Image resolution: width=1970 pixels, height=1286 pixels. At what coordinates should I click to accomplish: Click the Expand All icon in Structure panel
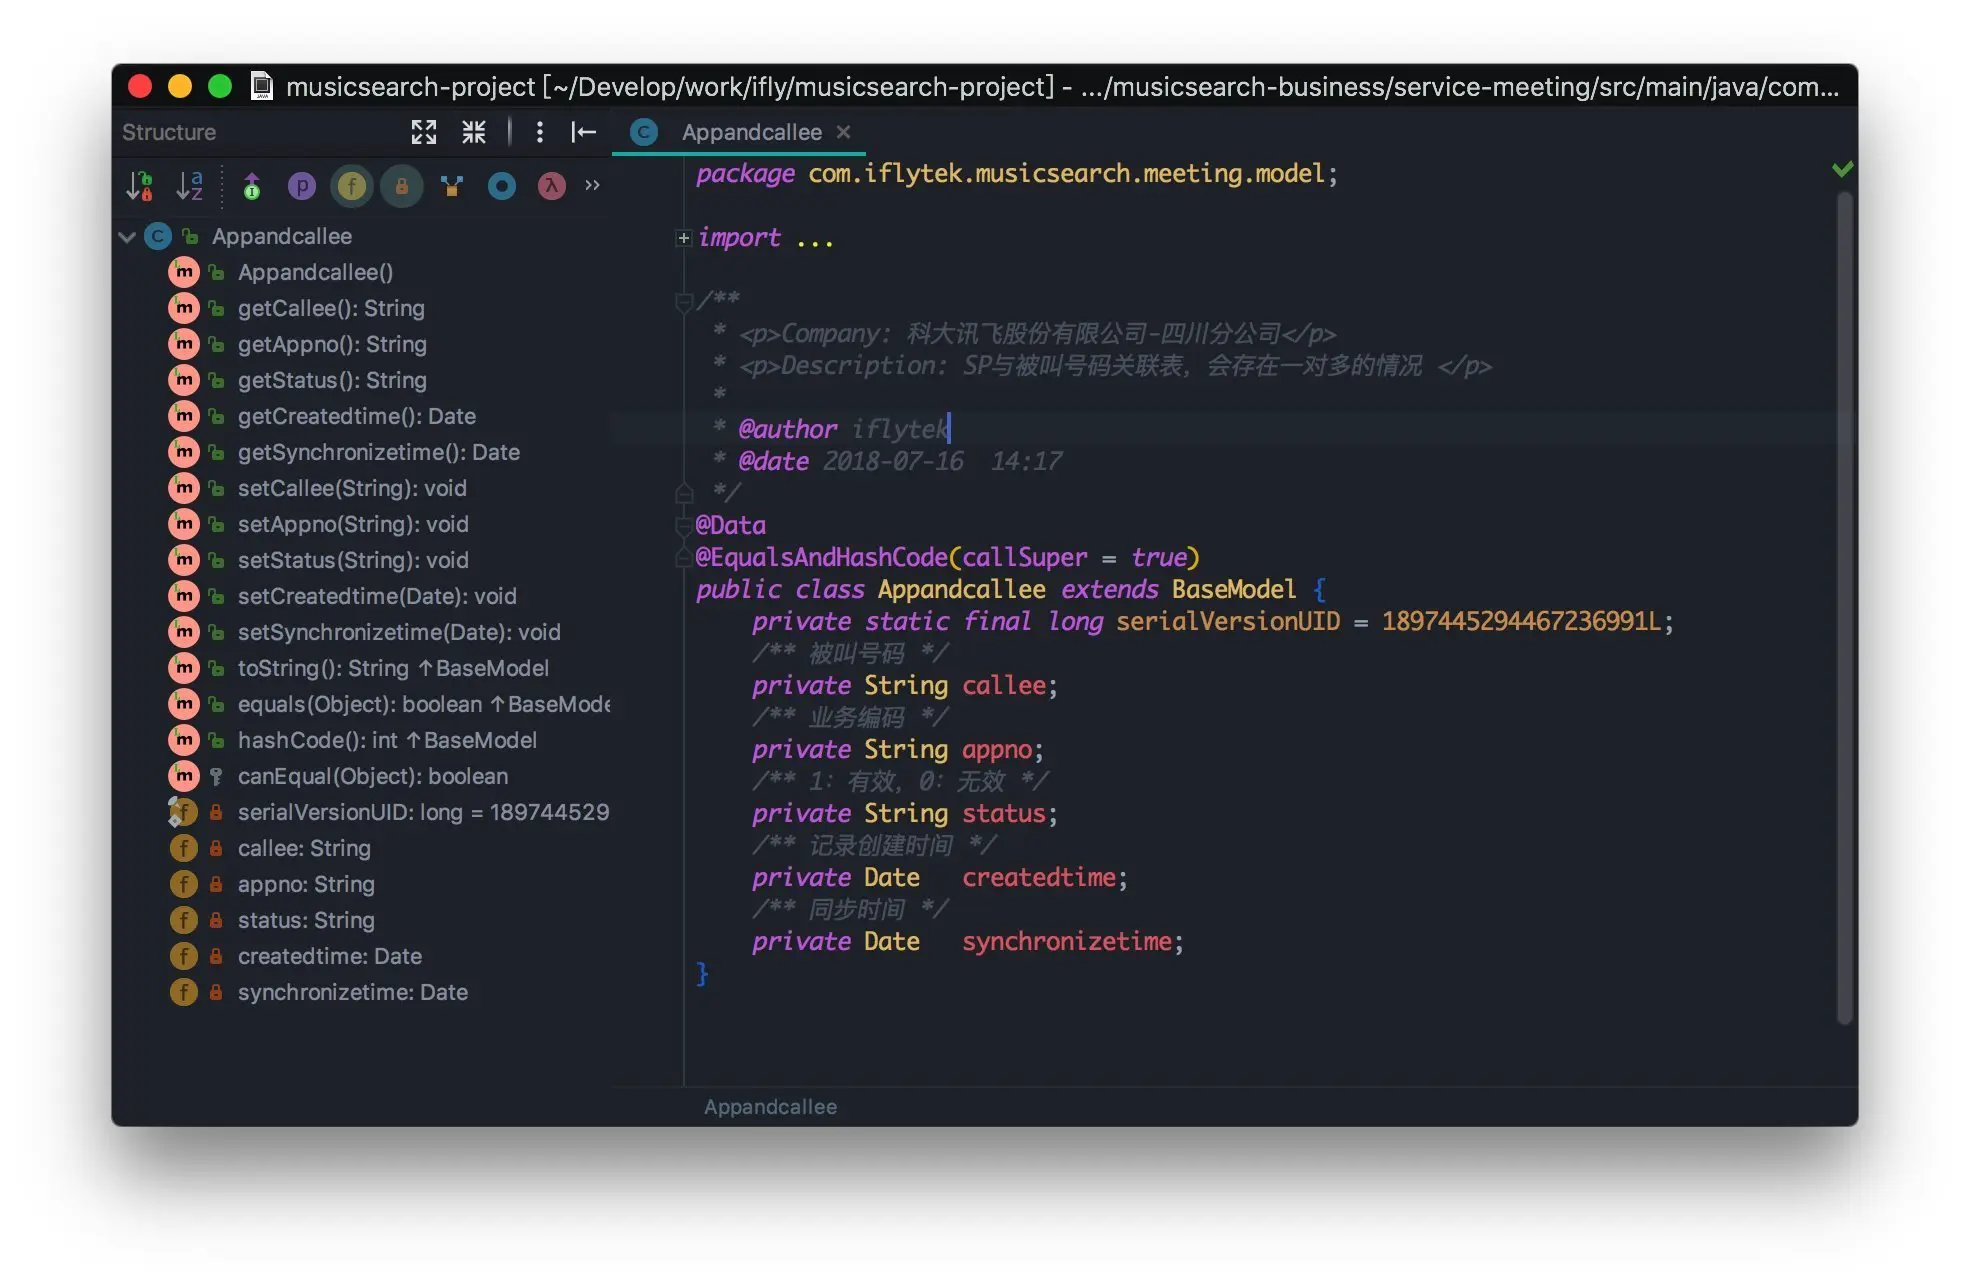click(424, 132)
